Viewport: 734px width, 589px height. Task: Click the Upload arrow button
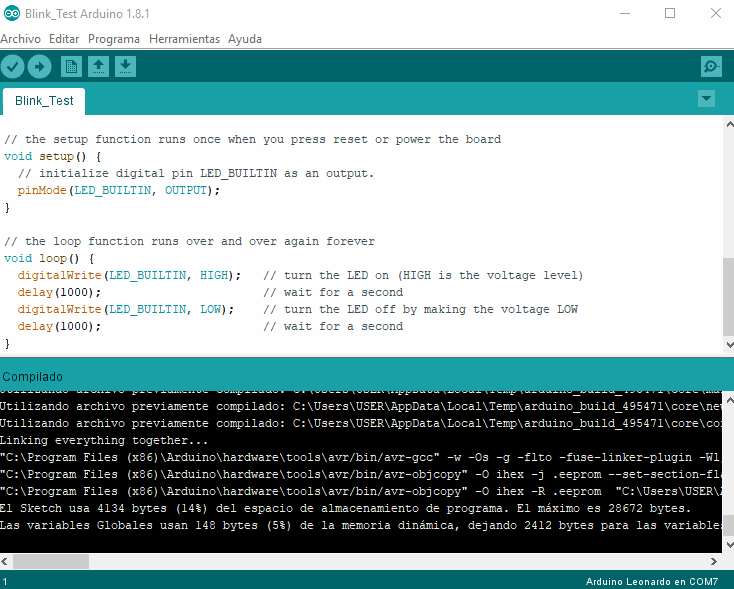pyautogui.click(x=39, y=66)
